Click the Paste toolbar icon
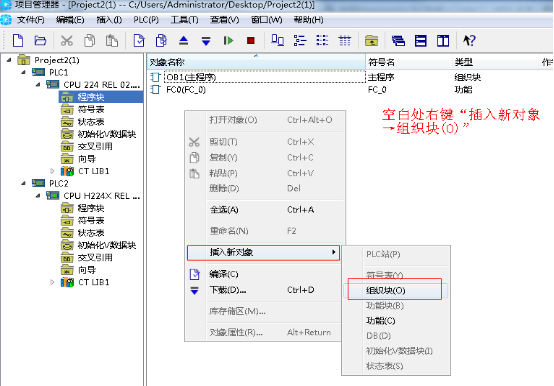 (112, 41)
